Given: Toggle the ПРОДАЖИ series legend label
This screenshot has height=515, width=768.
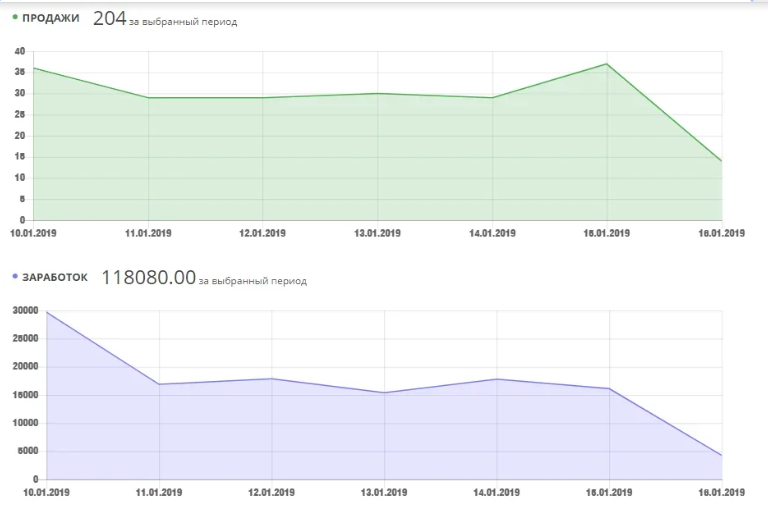Looking at the screenshot, I should pos(51,18).
